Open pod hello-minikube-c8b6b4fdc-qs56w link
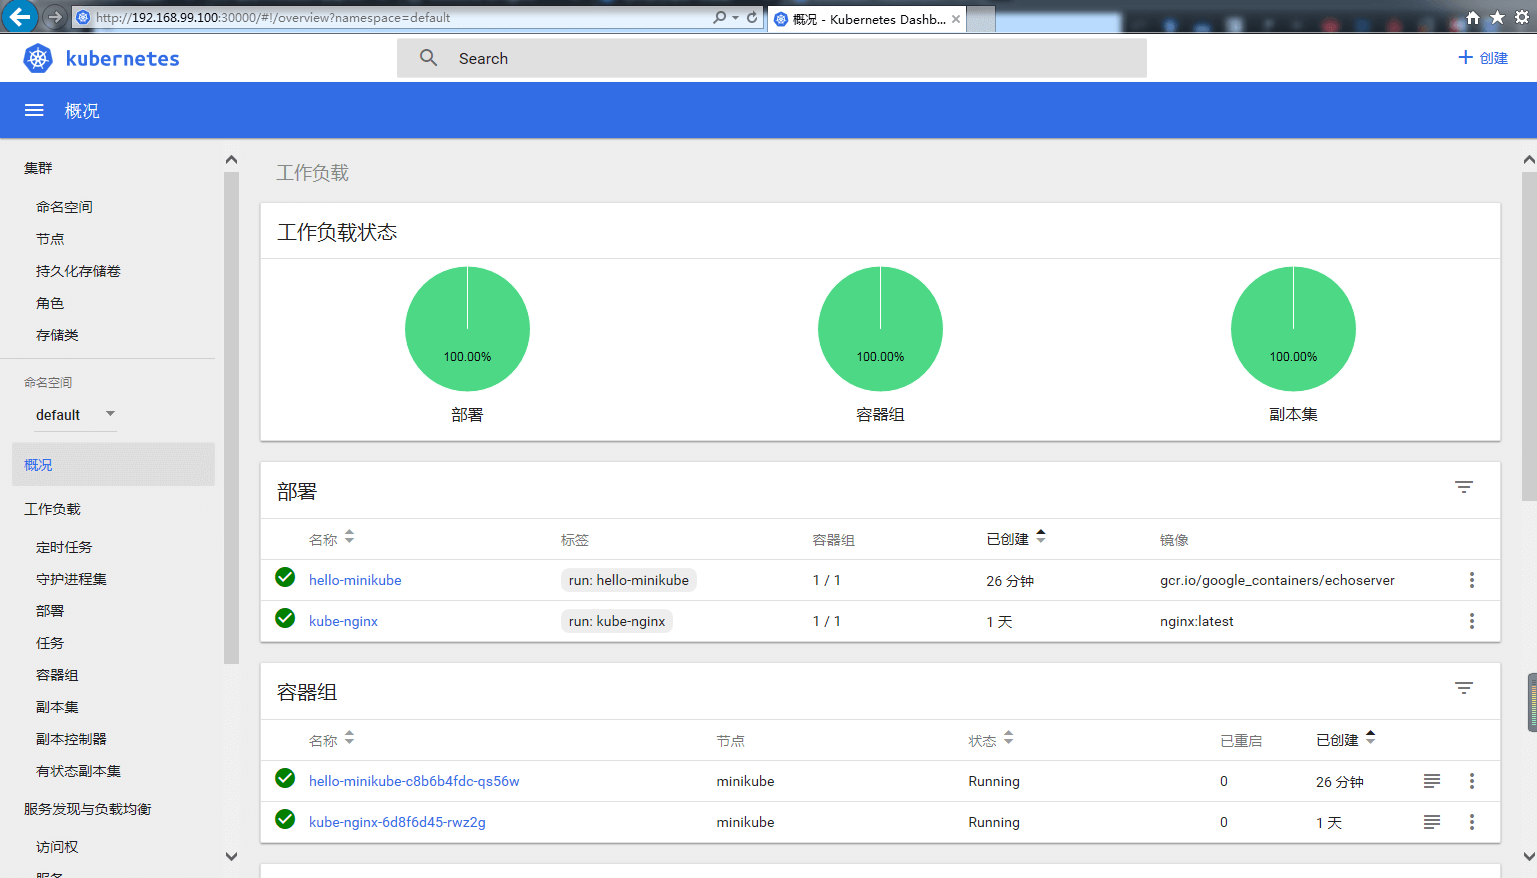Screen dimensions: 1537x878 click(x=414, y=781)
